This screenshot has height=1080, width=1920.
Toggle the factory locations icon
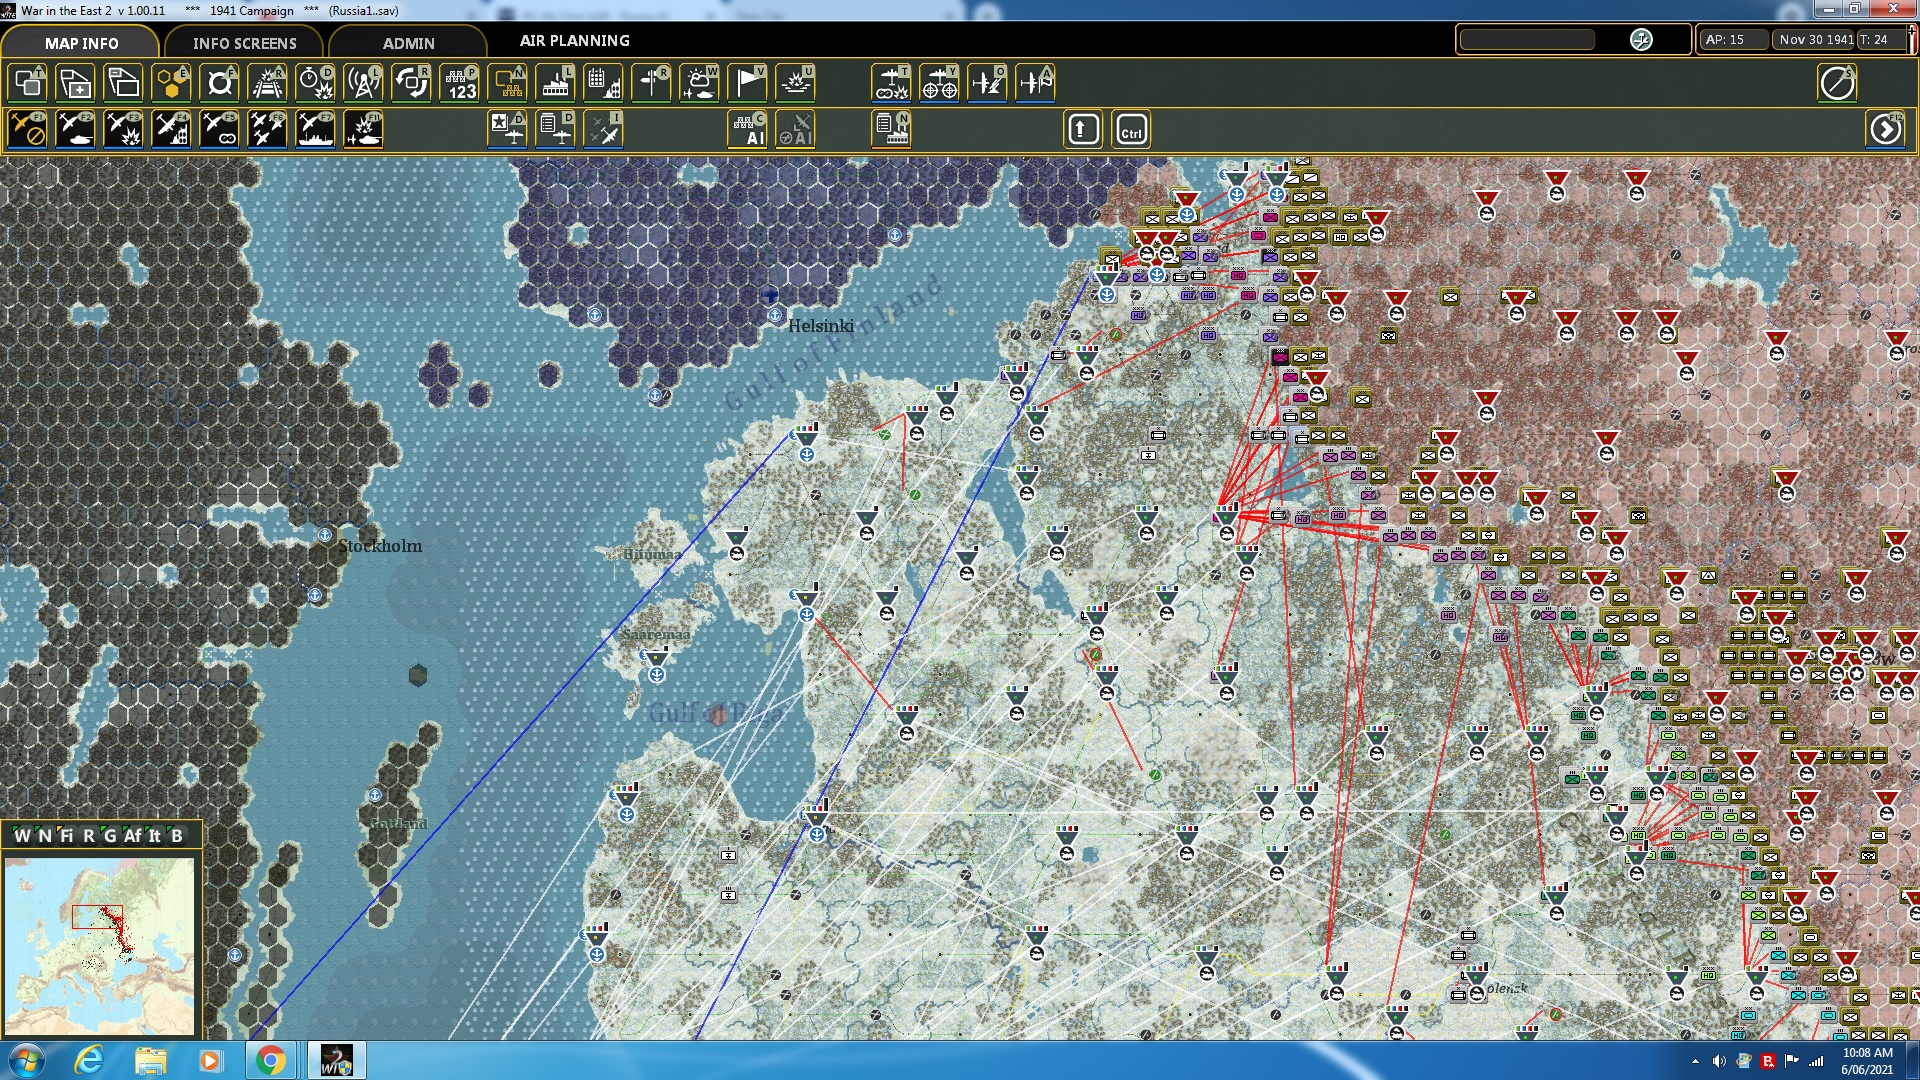(555, 83)
